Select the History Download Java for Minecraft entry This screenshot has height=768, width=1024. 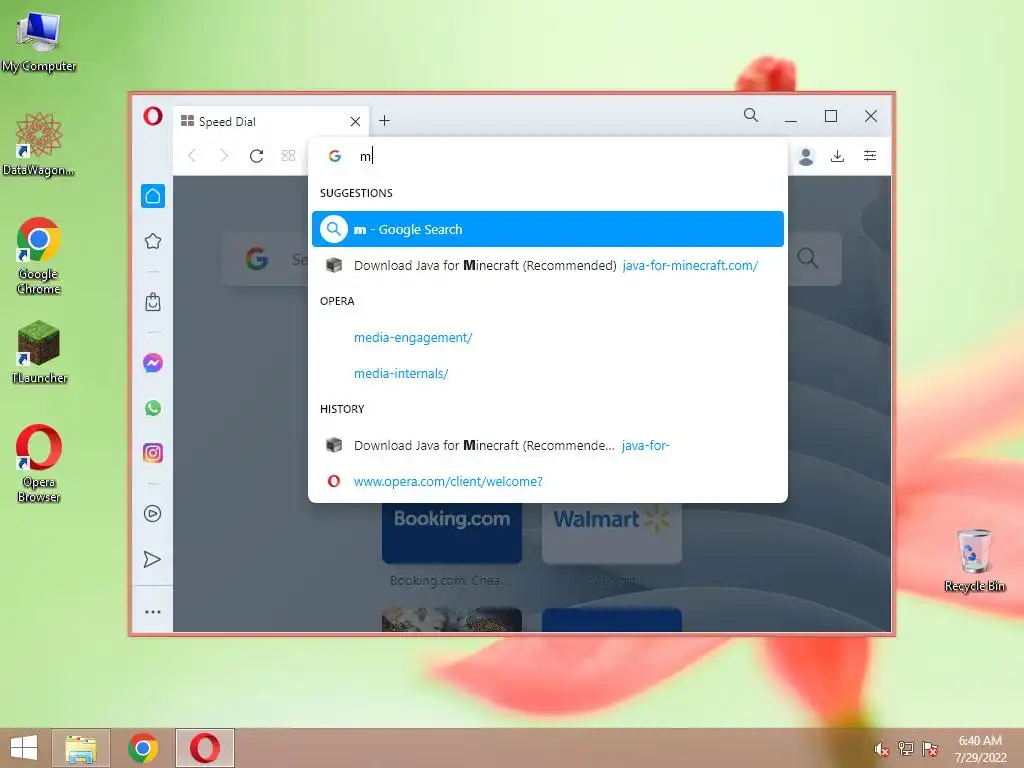pyautogui.click(x=548, y=445)
